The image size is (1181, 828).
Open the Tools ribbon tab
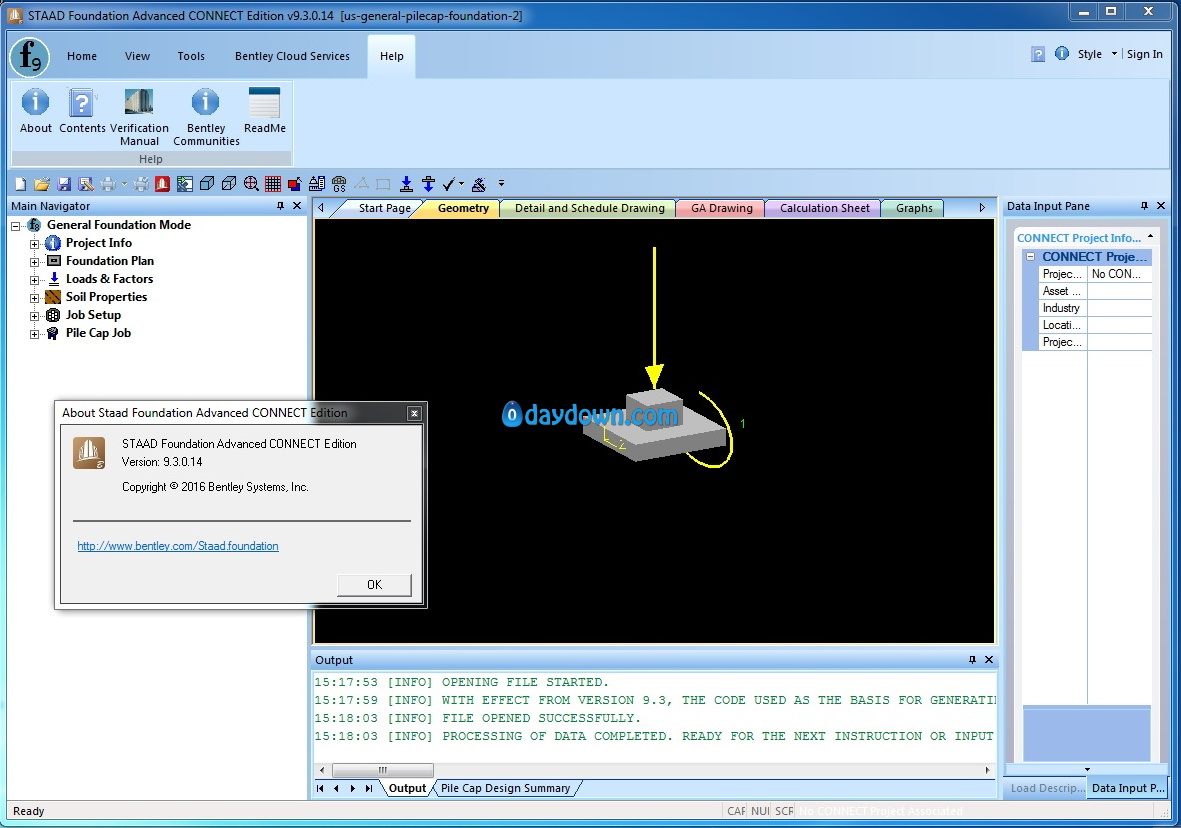click(x=191, y=56)
